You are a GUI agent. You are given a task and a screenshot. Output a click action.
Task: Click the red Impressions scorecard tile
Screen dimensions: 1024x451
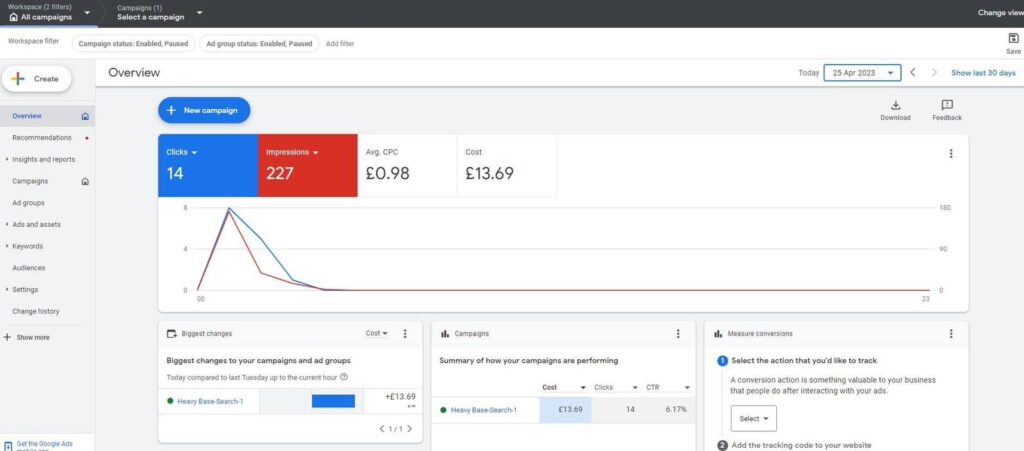[308, 165]
